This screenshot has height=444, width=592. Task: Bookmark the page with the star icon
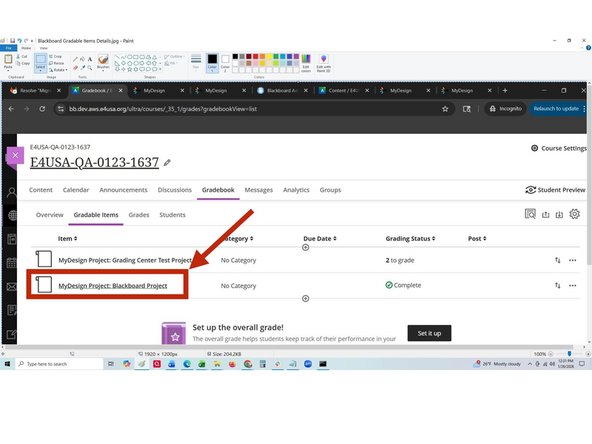[445, 109]
